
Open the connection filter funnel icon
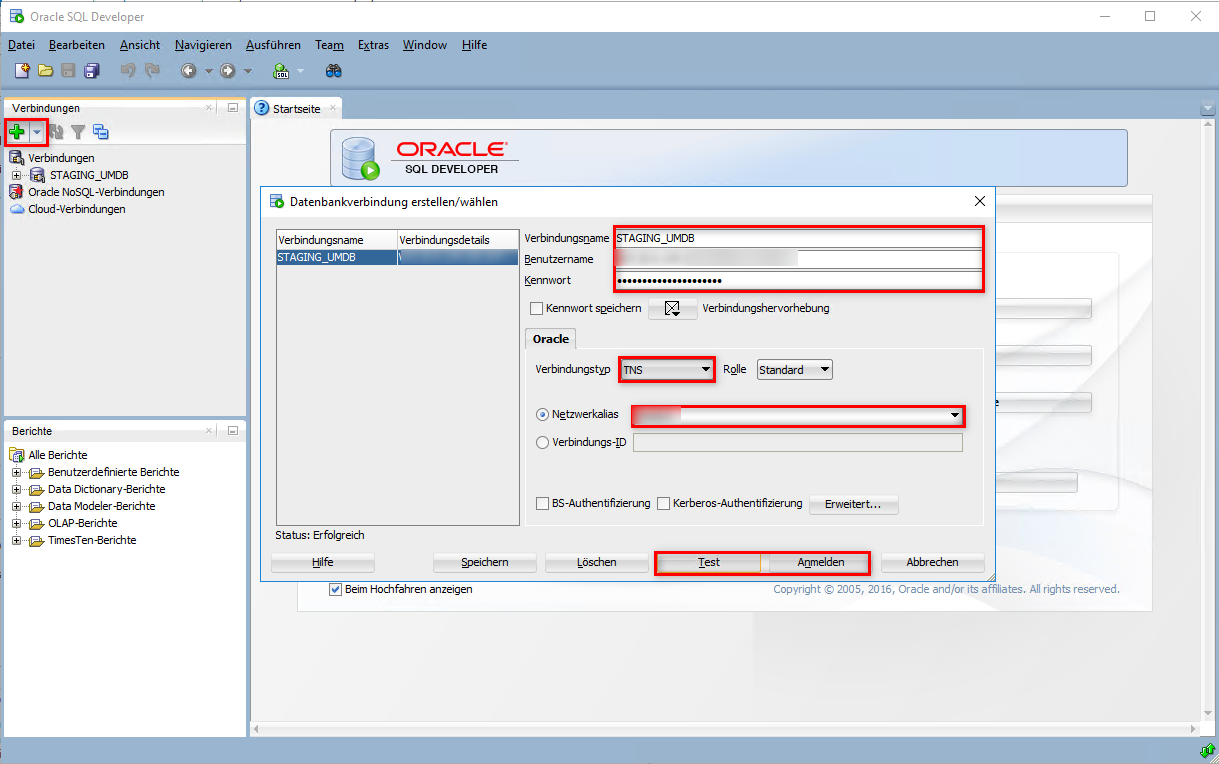point(78,131)
